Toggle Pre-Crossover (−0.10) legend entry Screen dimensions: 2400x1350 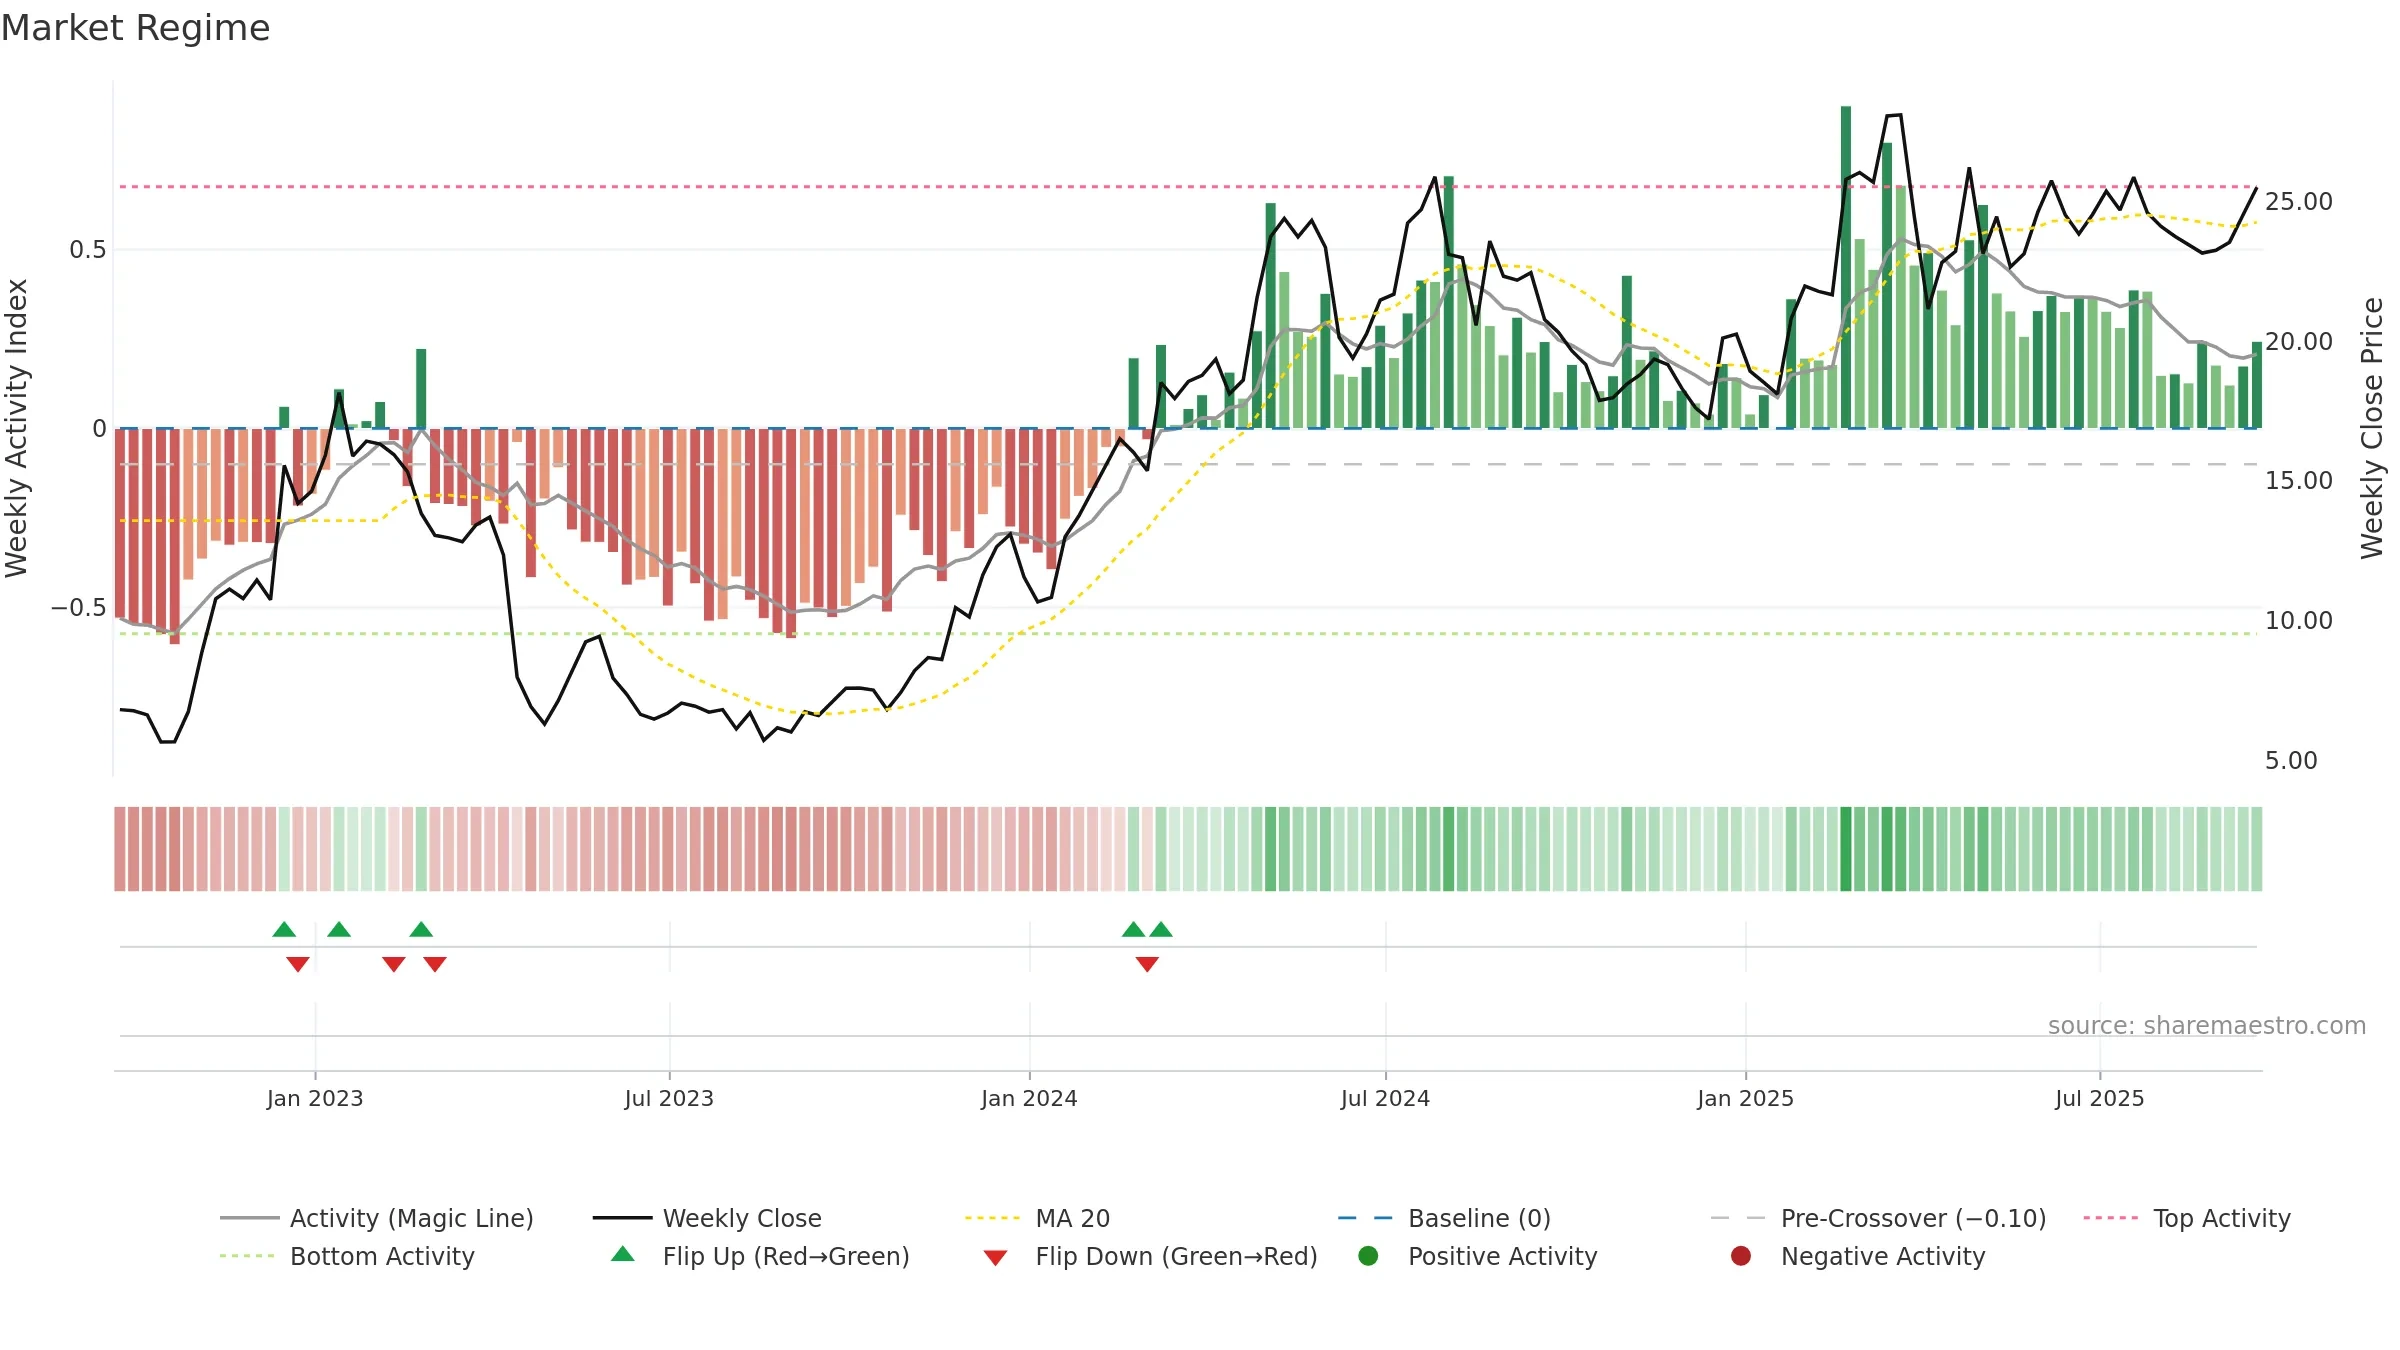click(x=1878, y=1218)
